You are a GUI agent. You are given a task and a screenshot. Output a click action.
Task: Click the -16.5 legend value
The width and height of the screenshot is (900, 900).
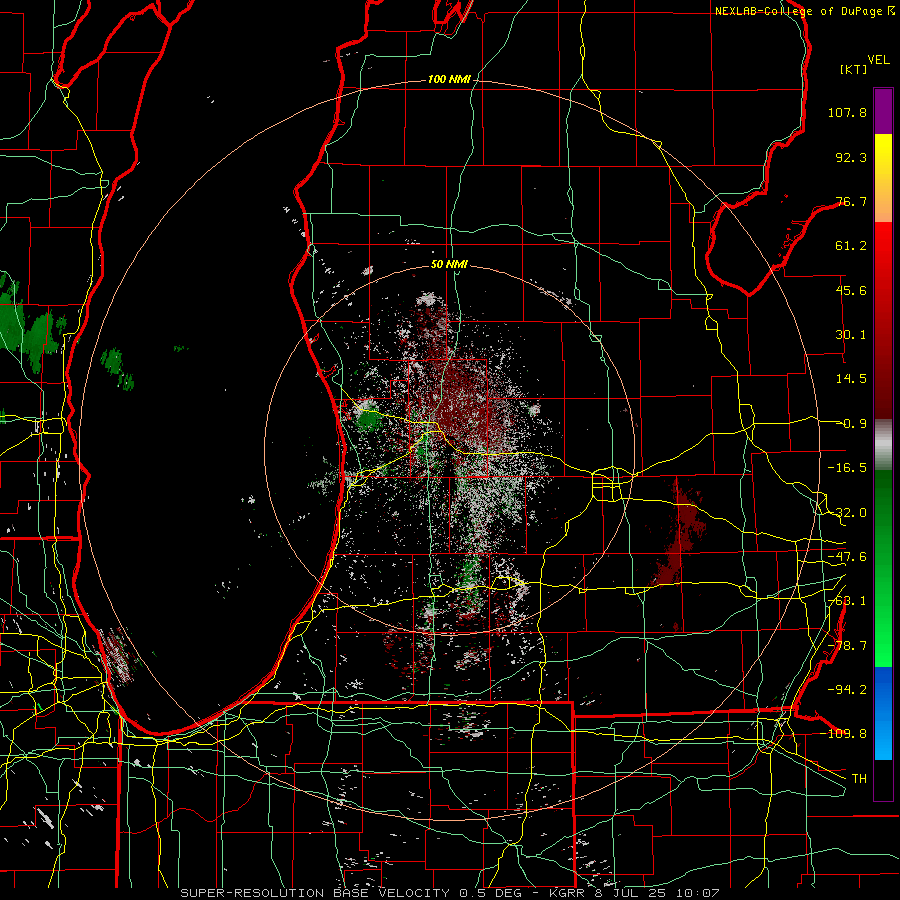847,468
